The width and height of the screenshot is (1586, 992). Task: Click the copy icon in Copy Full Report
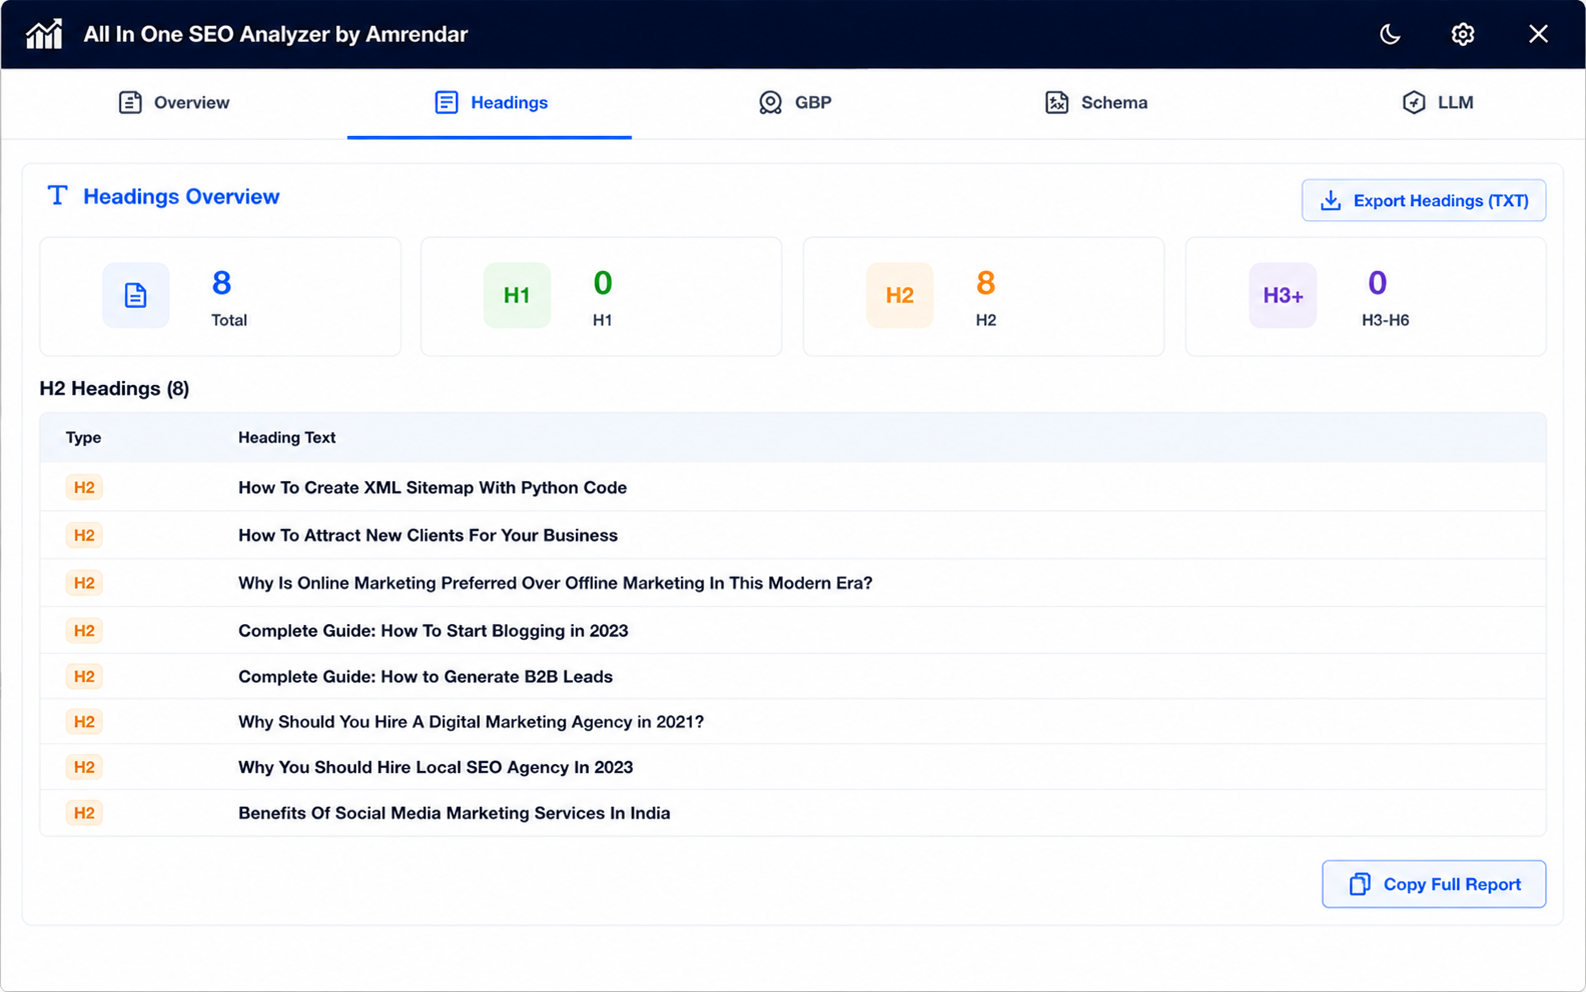tap(1360, 884)
